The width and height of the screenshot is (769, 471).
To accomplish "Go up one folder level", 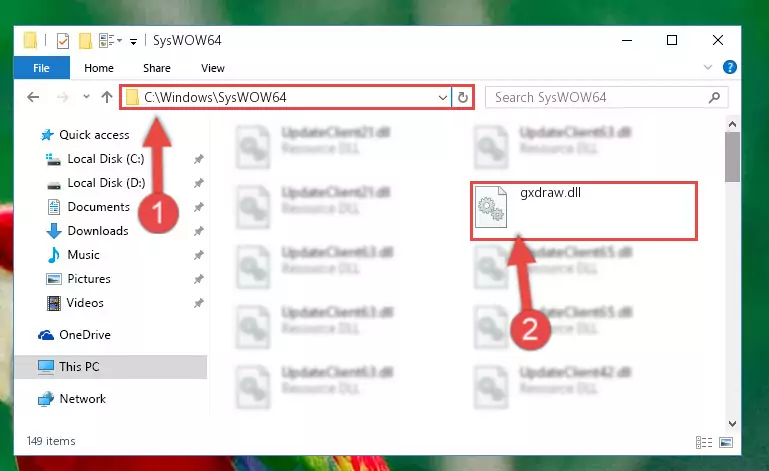I will click(107, 97).
